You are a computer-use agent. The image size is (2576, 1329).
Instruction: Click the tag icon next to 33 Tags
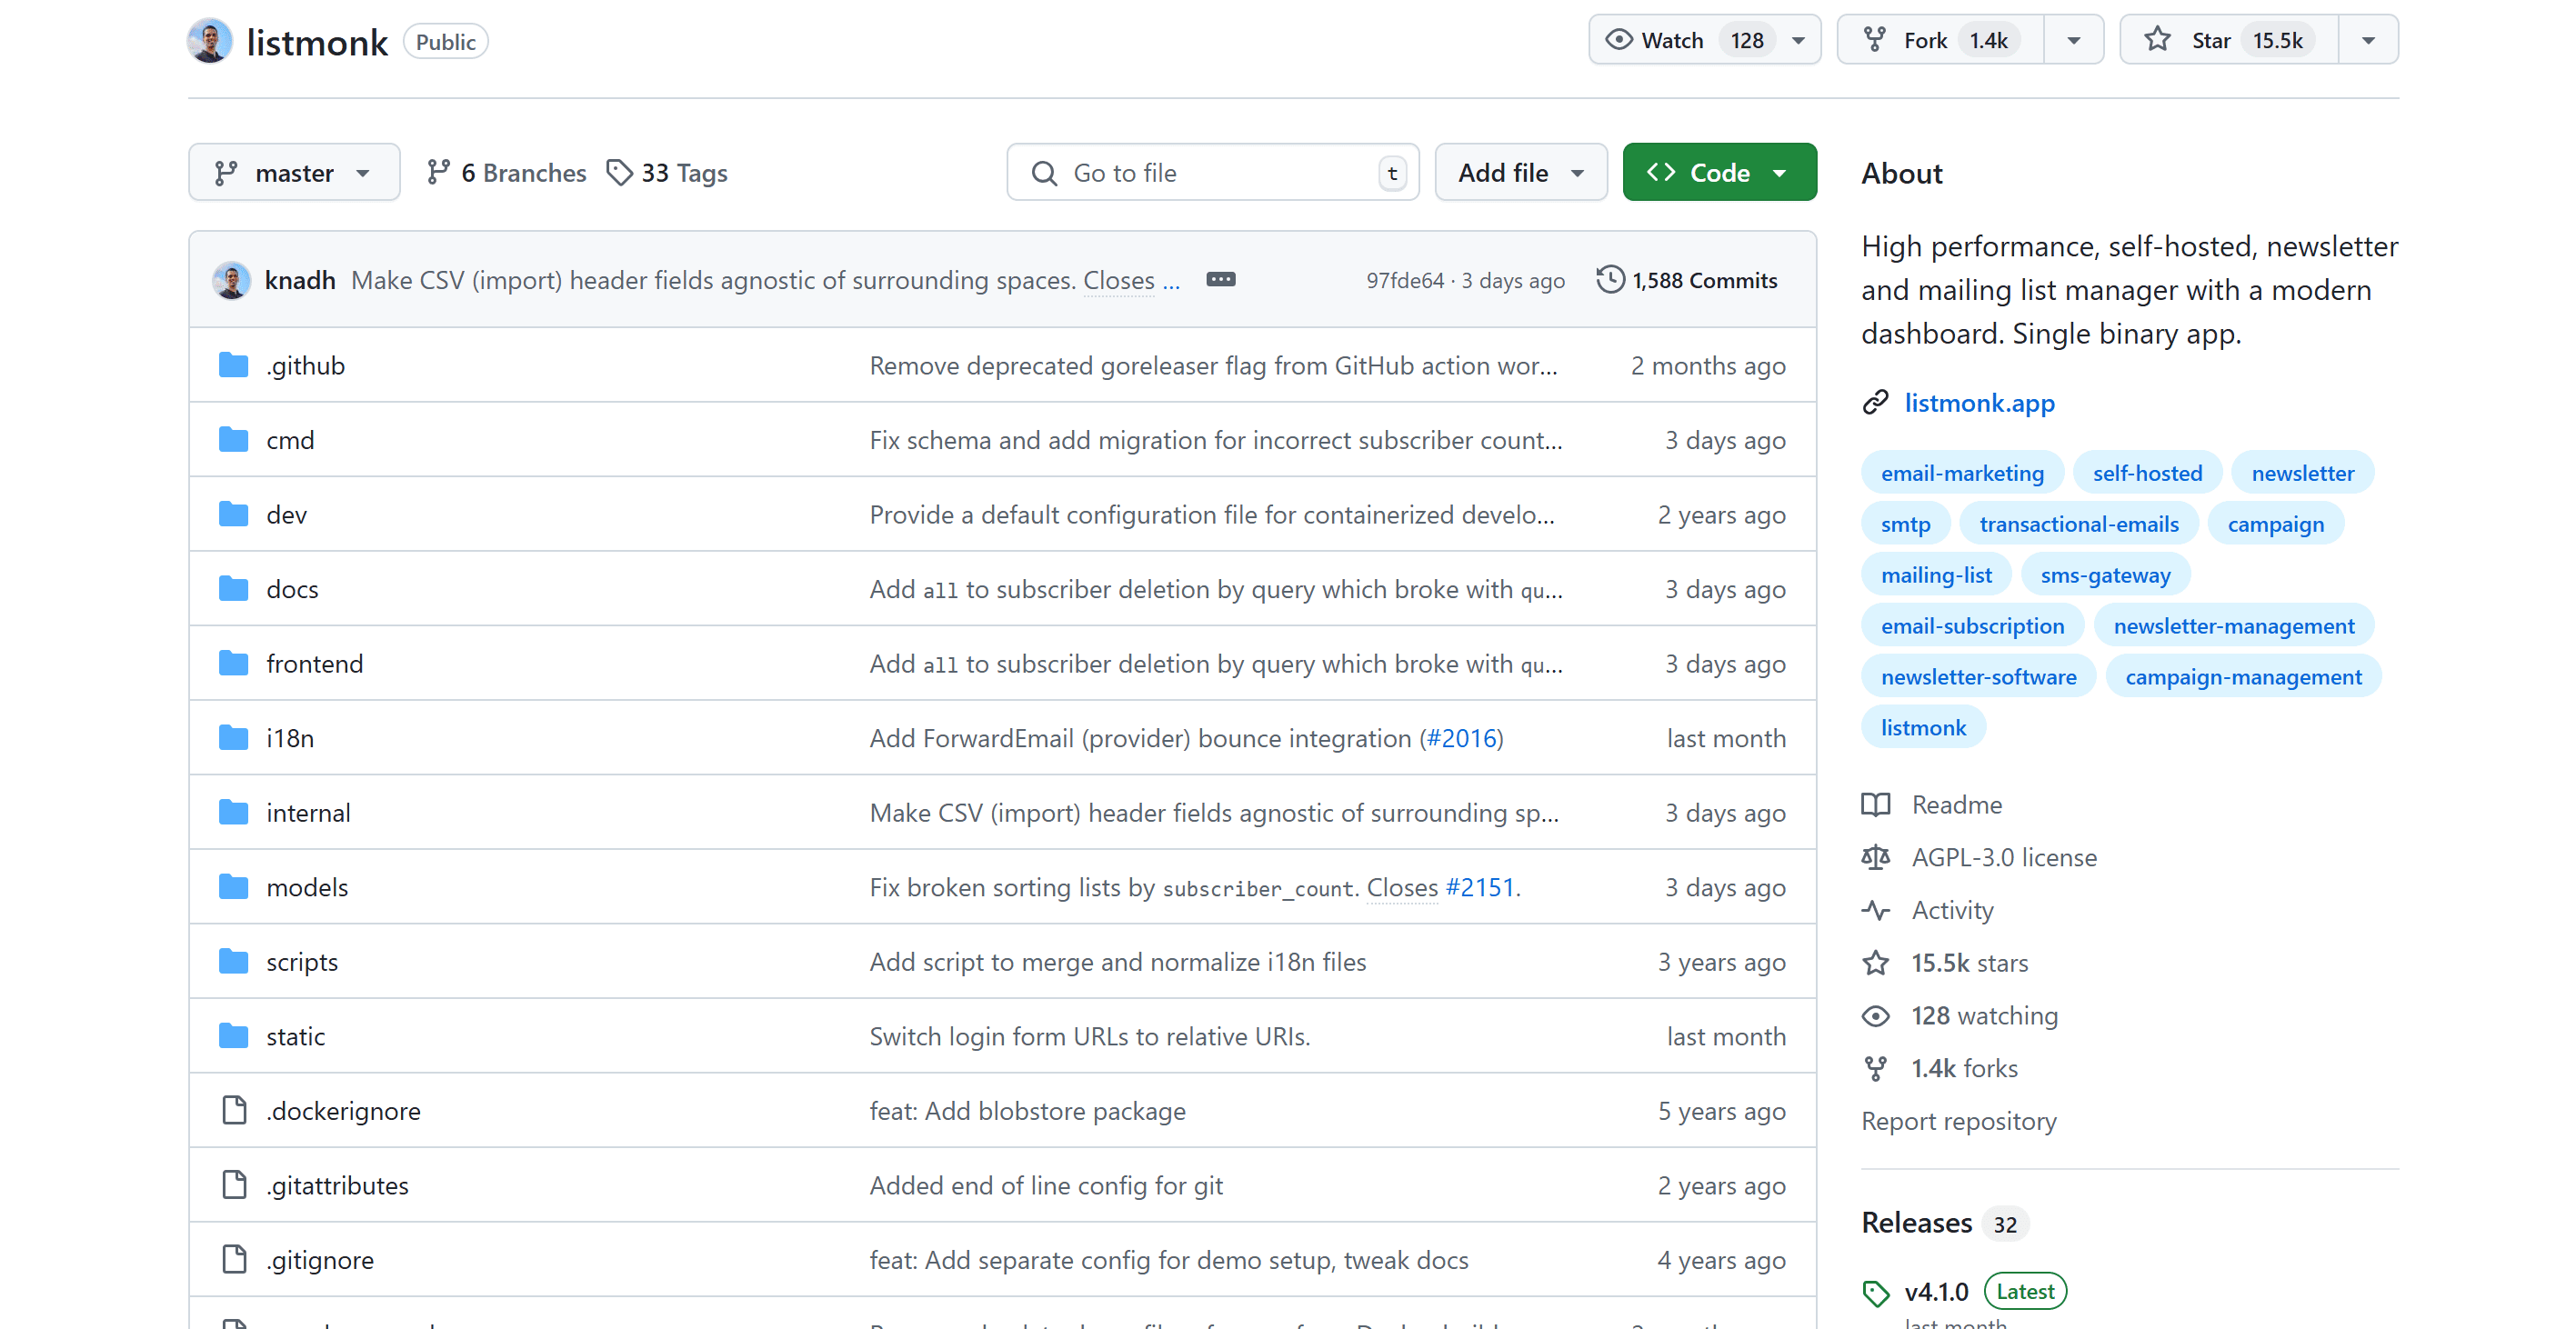620,172
